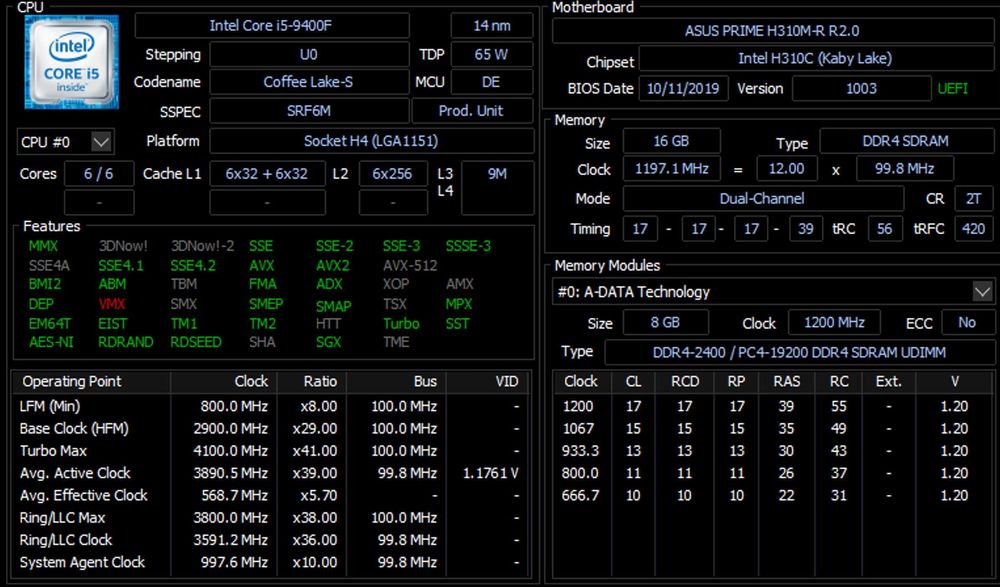Viewport: 1000px width, 587px height.
Task: Click the ASUS PRIME H310M-R R2.0 motherboard field
Action: coord(772,31)
